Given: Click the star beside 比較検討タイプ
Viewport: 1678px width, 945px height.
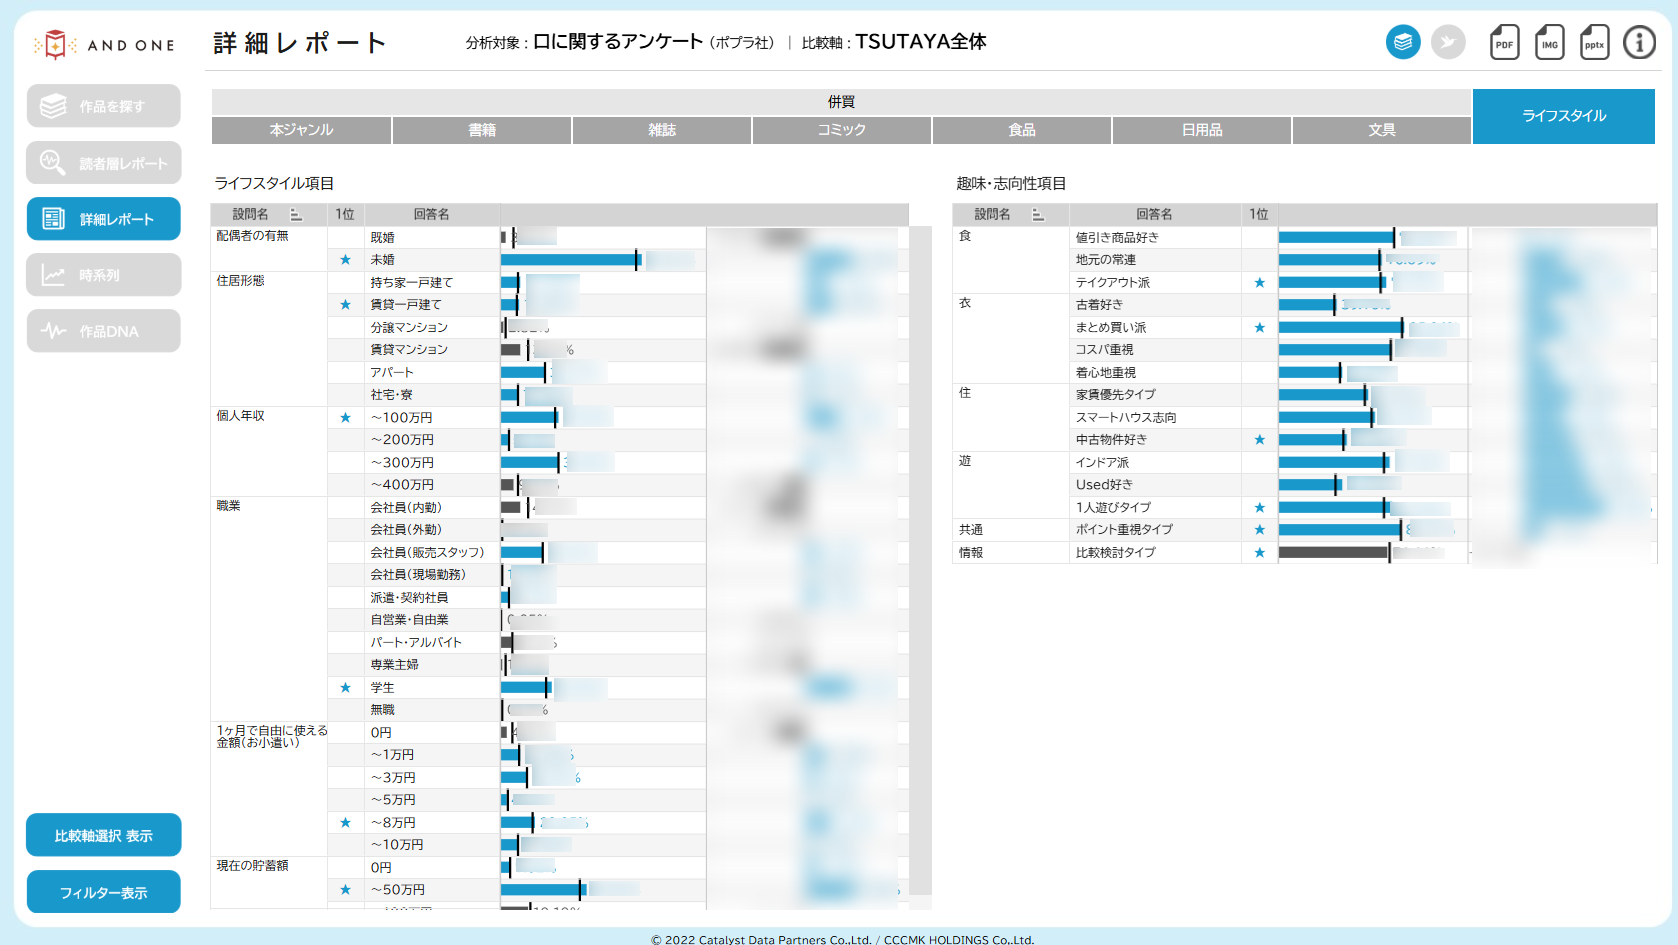Looking at the screenshot, I should (x=1260, y=553).
